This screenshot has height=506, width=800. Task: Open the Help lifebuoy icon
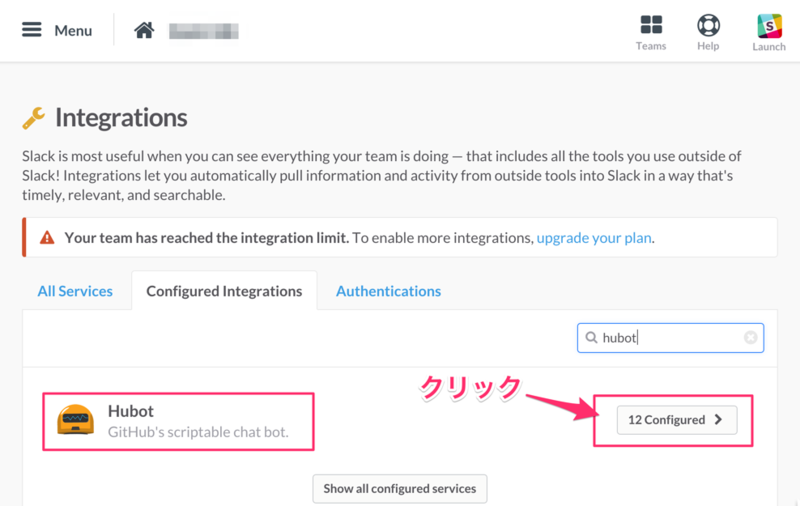coord(708,25)
